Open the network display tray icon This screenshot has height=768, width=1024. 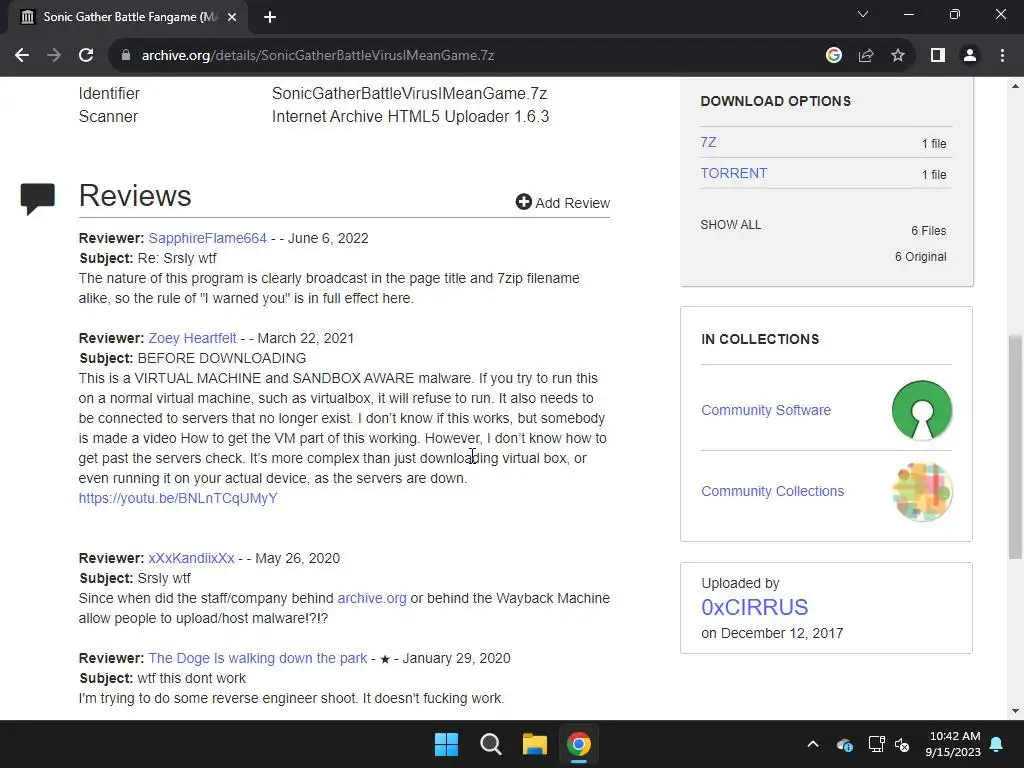coord(876,744)
